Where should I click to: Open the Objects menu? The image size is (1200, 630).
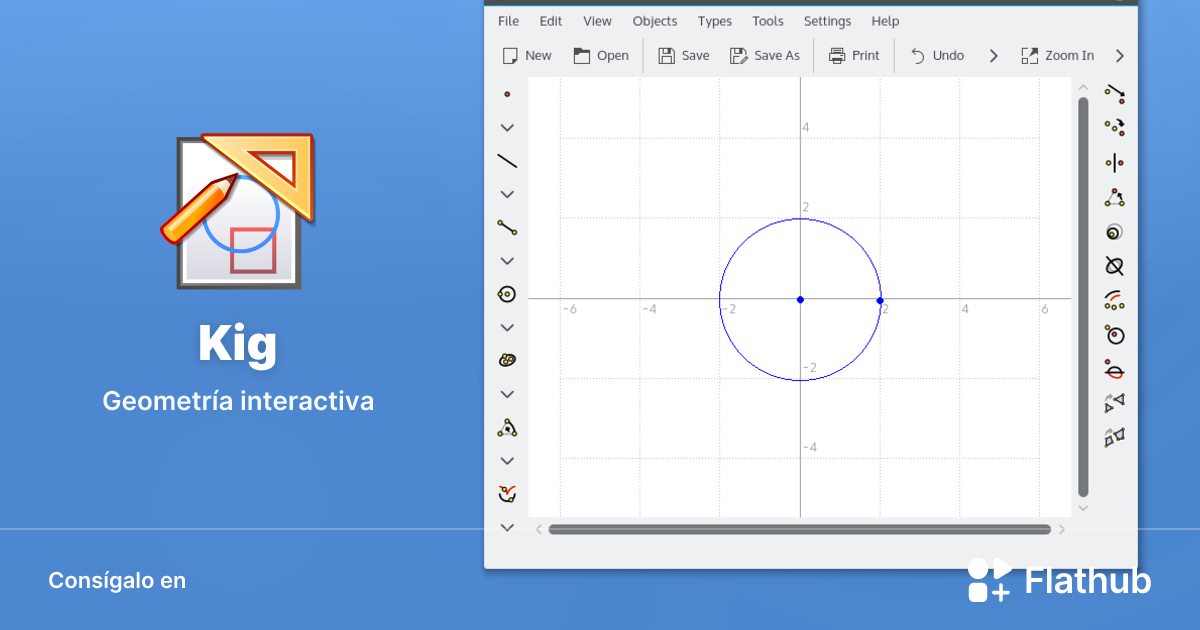coord(654,21)
